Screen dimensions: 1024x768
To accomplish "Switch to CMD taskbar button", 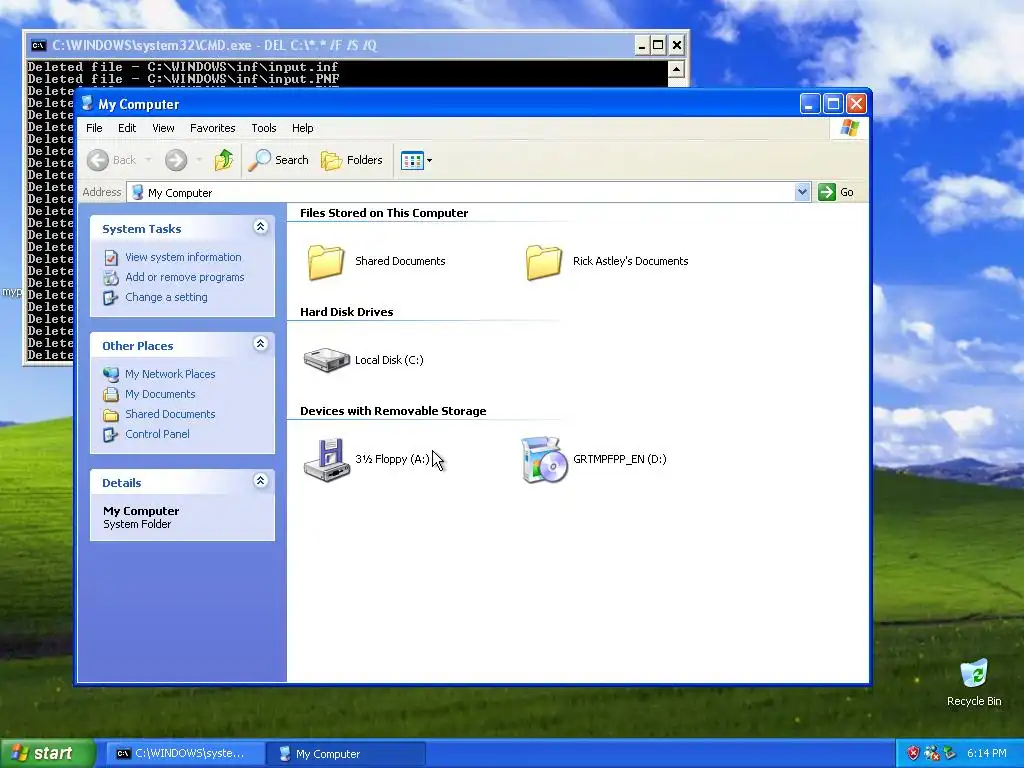I will 185,754.
